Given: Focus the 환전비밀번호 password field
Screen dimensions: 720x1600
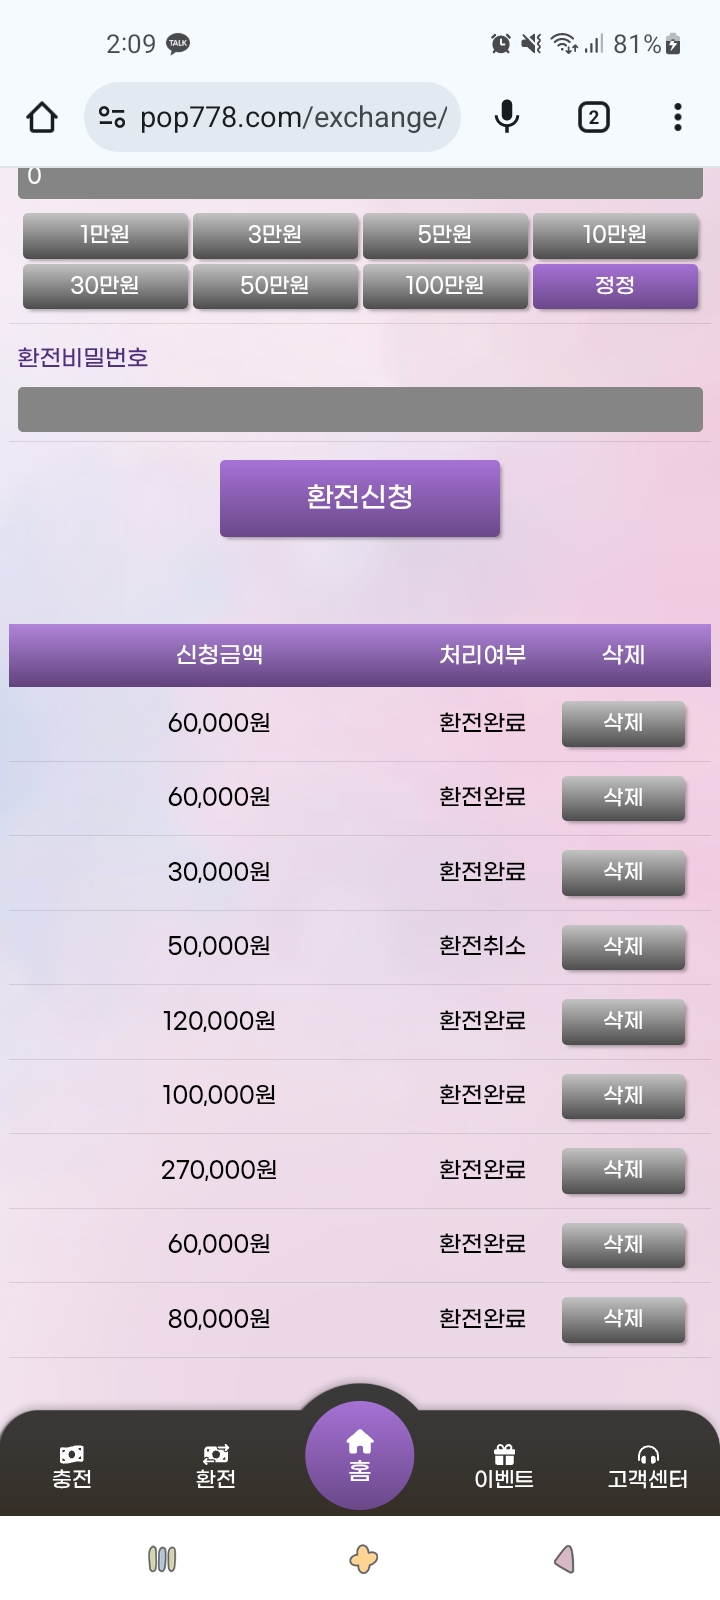Looking at the screenshot, I should tap(360, 410).
